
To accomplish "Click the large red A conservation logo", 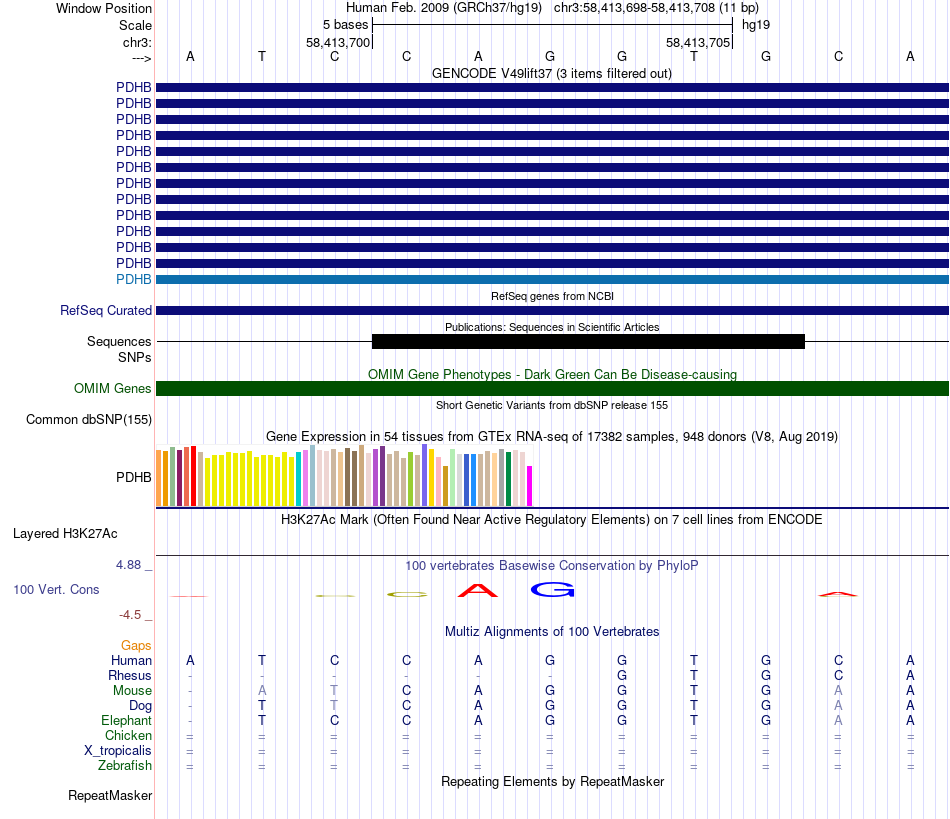I will tap(477, 590).
